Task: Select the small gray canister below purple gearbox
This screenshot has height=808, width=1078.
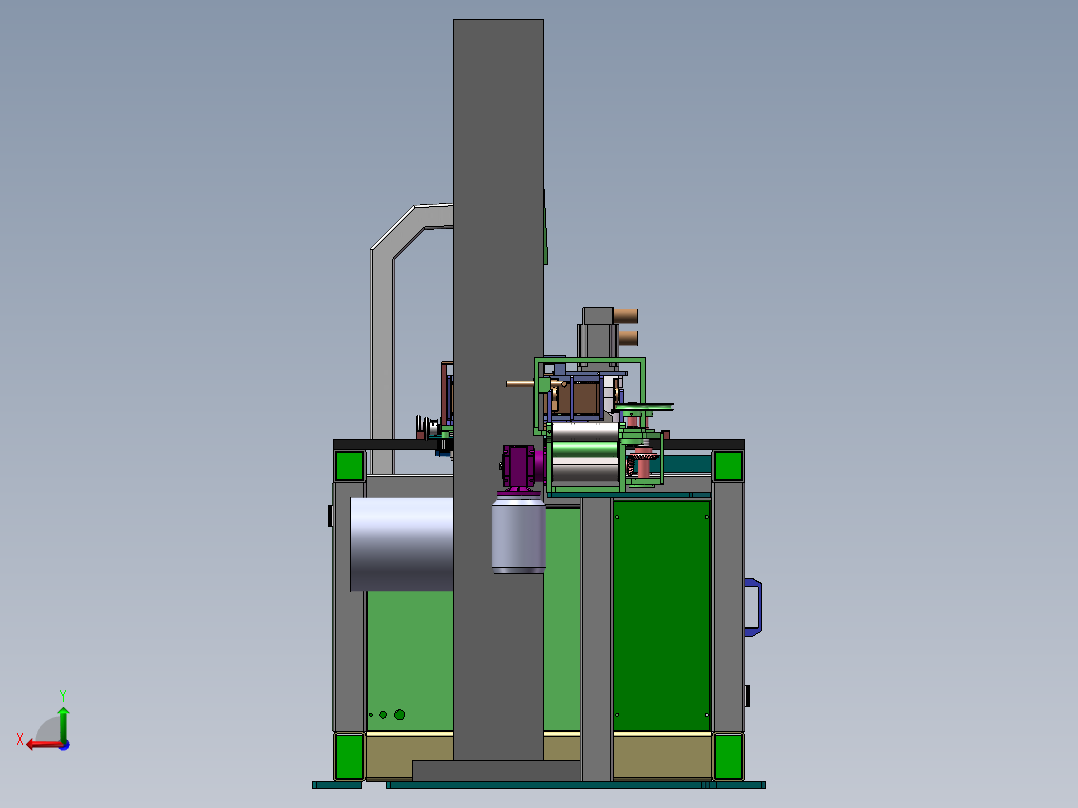Action: pyautogui.click(x=518, y=536)
